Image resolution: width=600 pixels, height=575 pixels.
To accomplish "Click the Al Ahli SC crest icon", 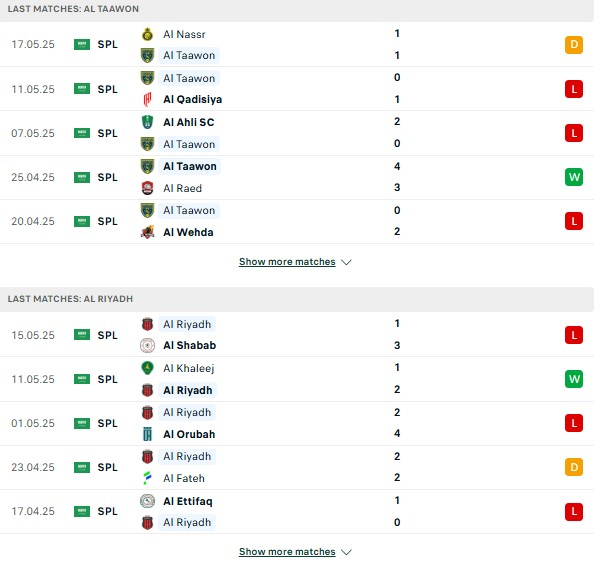I will pos(147,122).
